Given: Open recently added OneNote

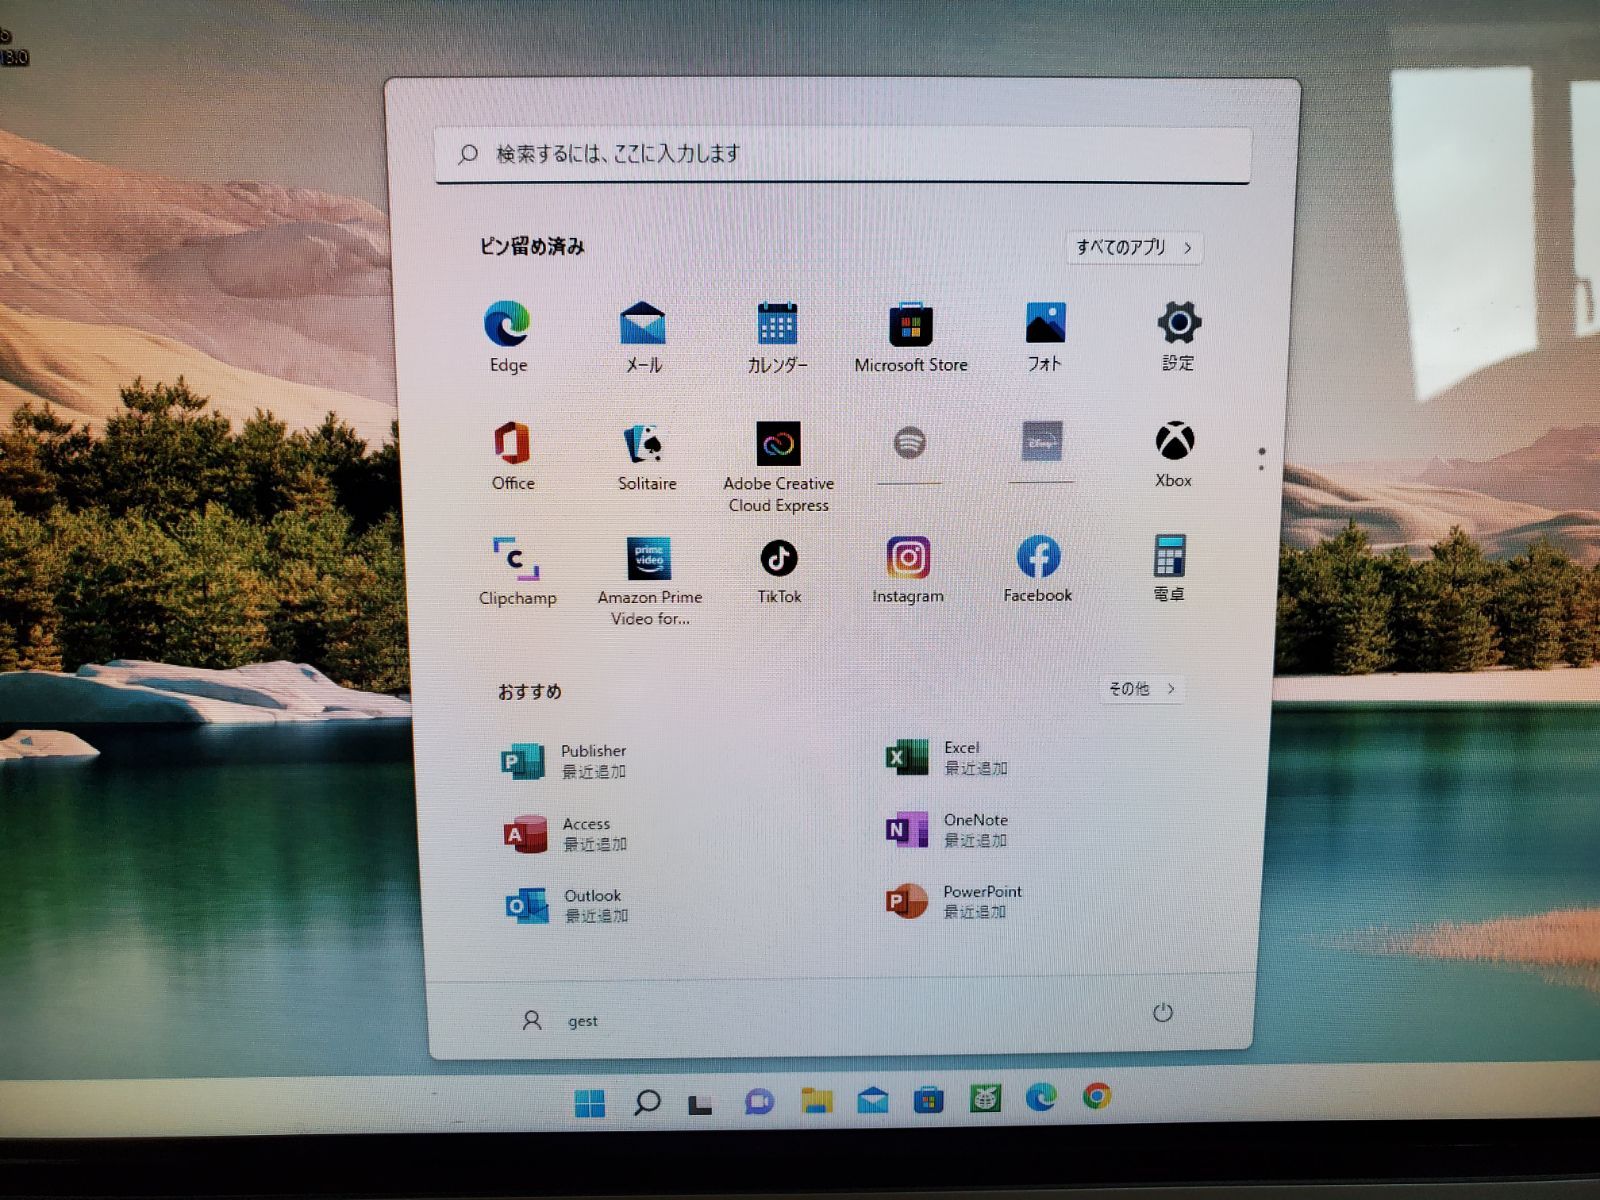Looking at the screenshot, I should (947, 830).
